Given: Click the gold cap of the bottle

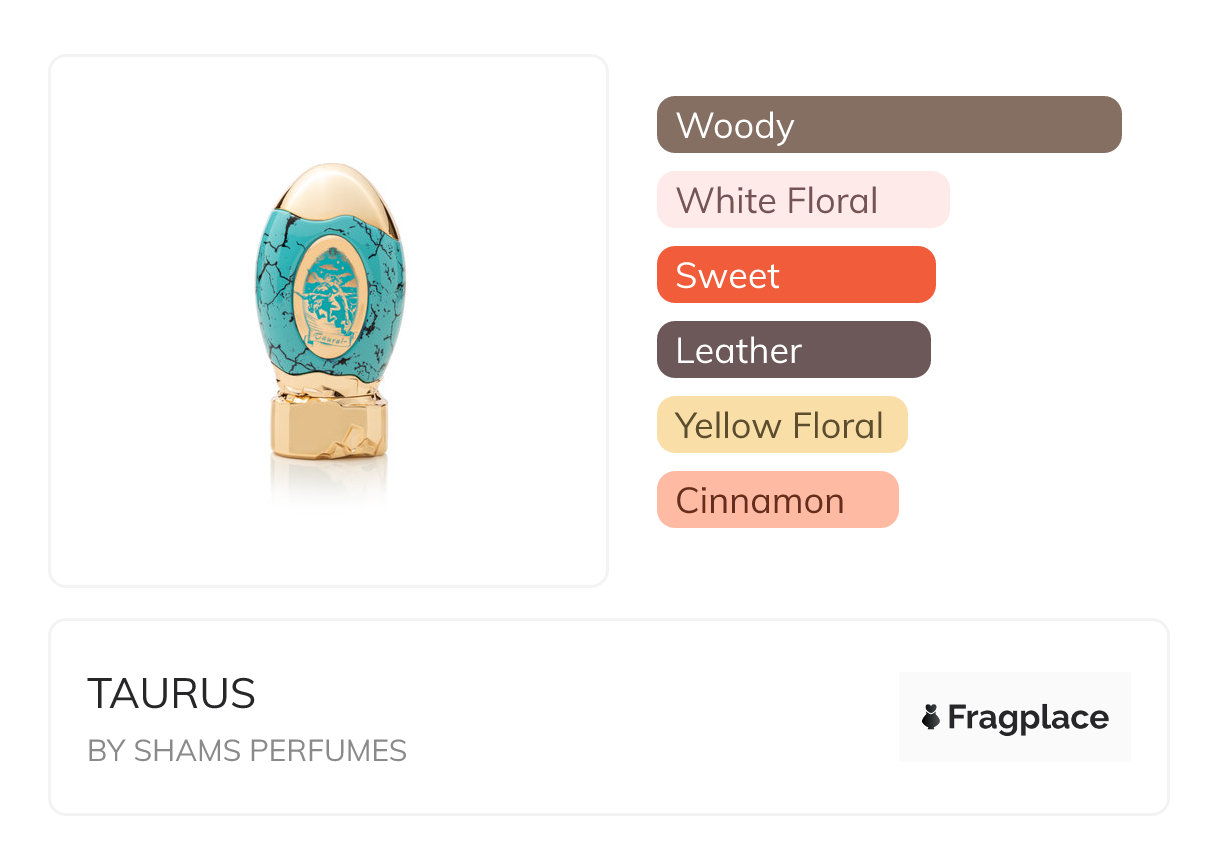Looking at the screenshot, I should point(329,190).
